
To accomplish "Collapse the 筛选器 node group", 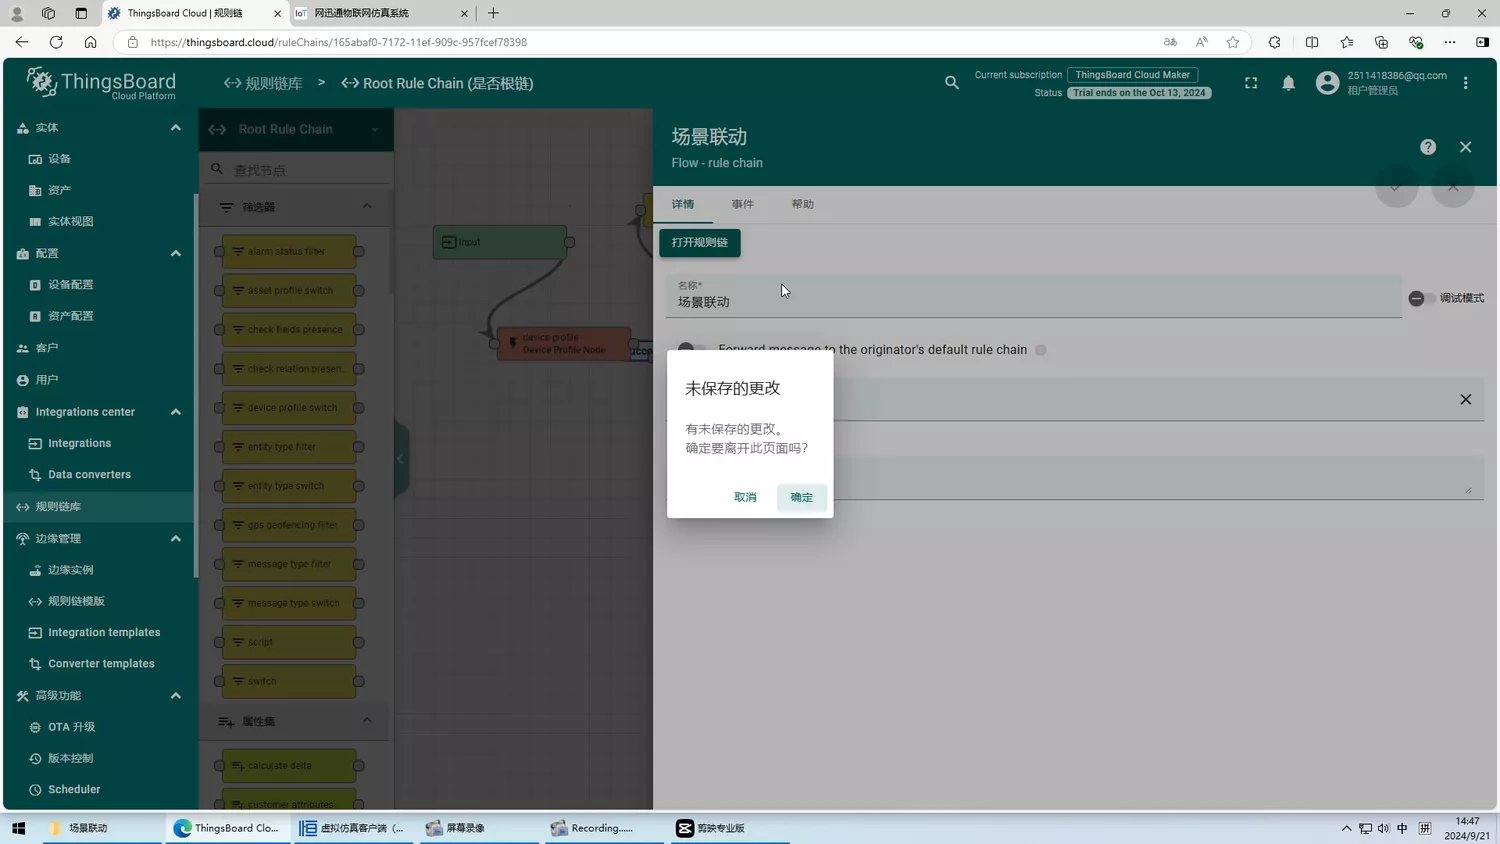I will (366, 207).
